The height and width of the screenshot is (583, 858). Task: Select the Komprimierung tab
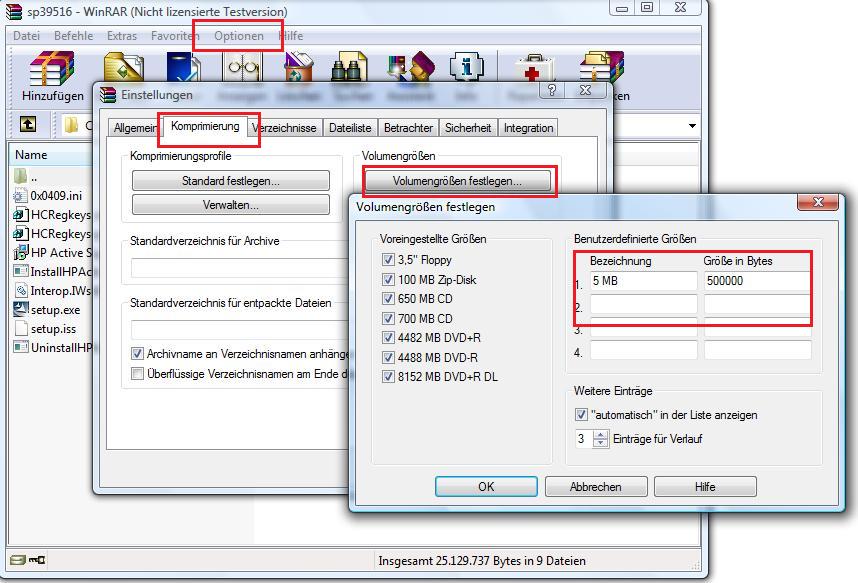pyautogui.click(x=205, y=126)
